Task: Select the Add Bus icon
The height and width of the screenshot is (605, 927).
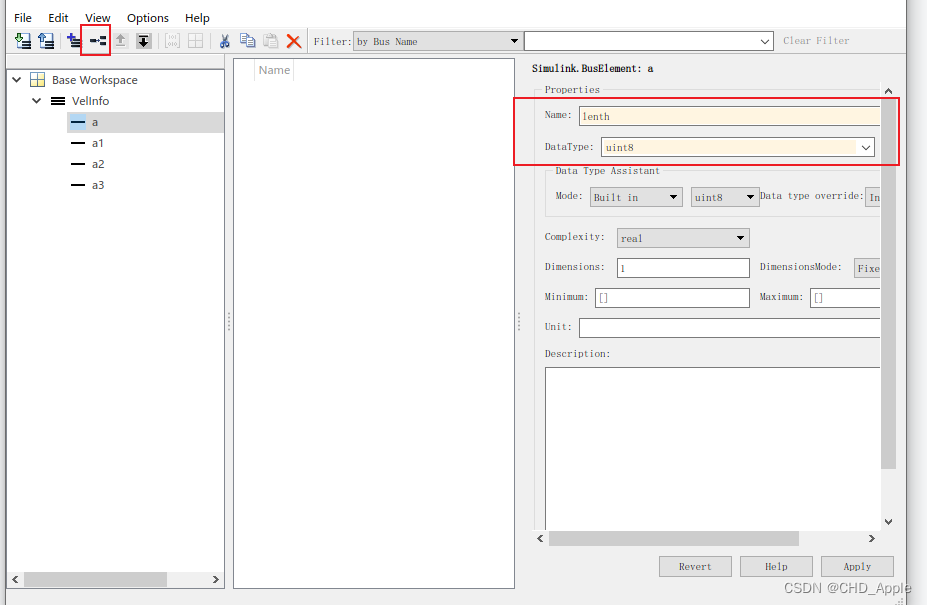Action: [x=72, y=40]
